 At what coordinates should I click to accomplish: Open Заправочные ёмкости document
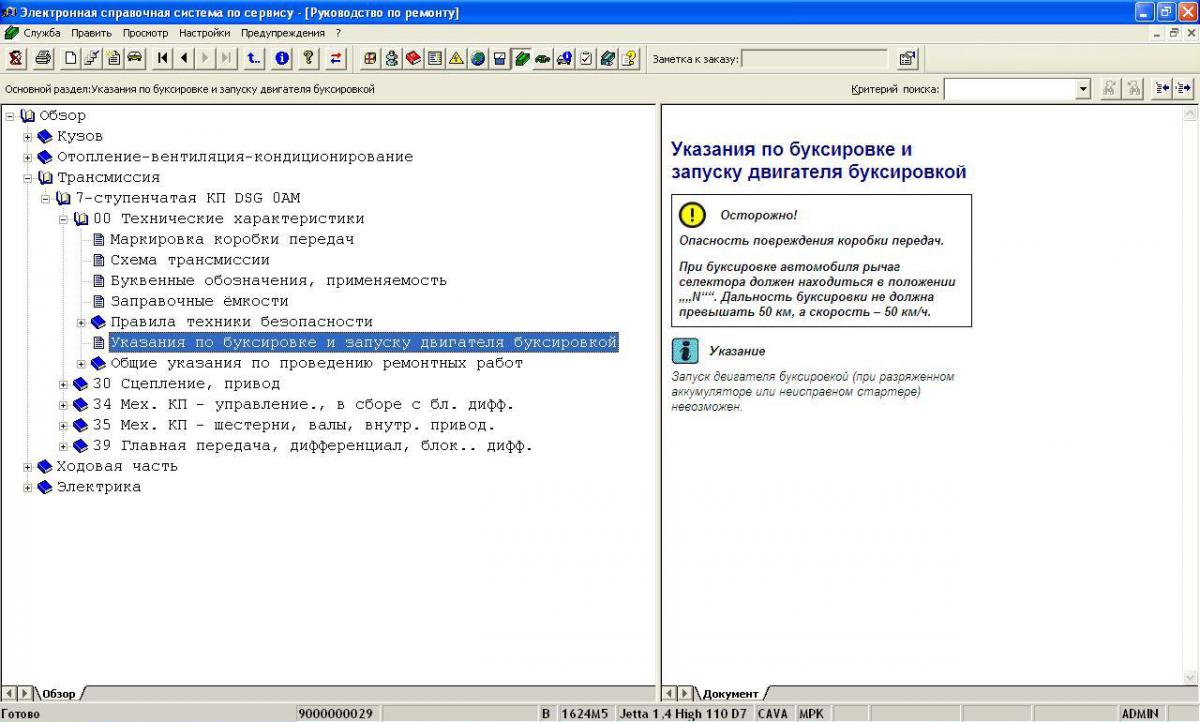tap(199, 301)
